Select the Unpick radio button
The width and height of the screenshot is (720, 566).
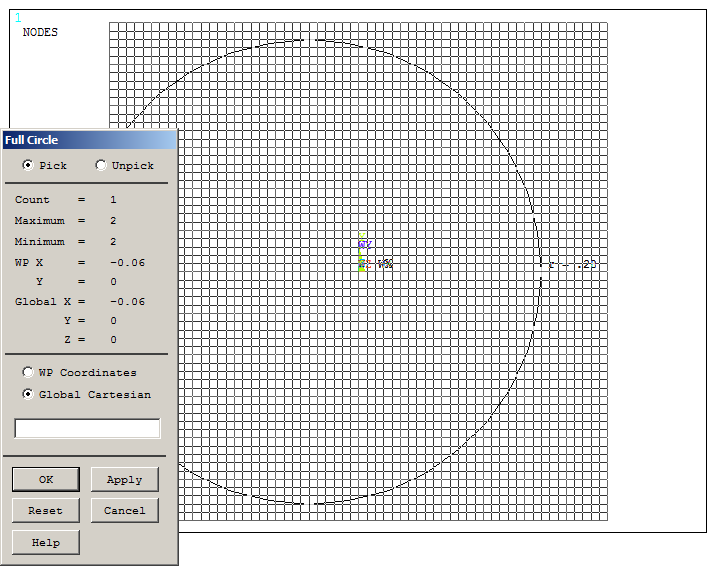tap(101, 165)
